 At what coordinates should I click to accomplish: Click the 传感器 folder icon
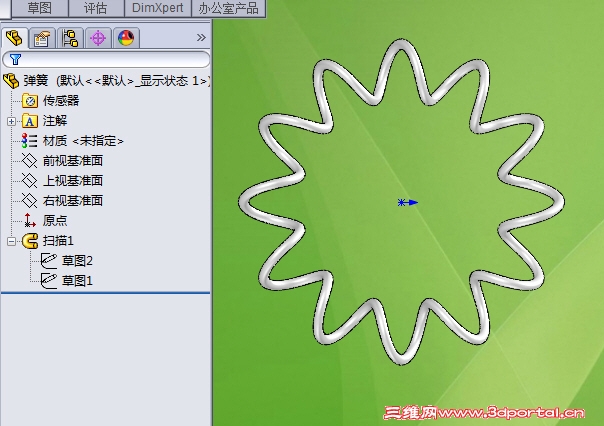[30, 101]
